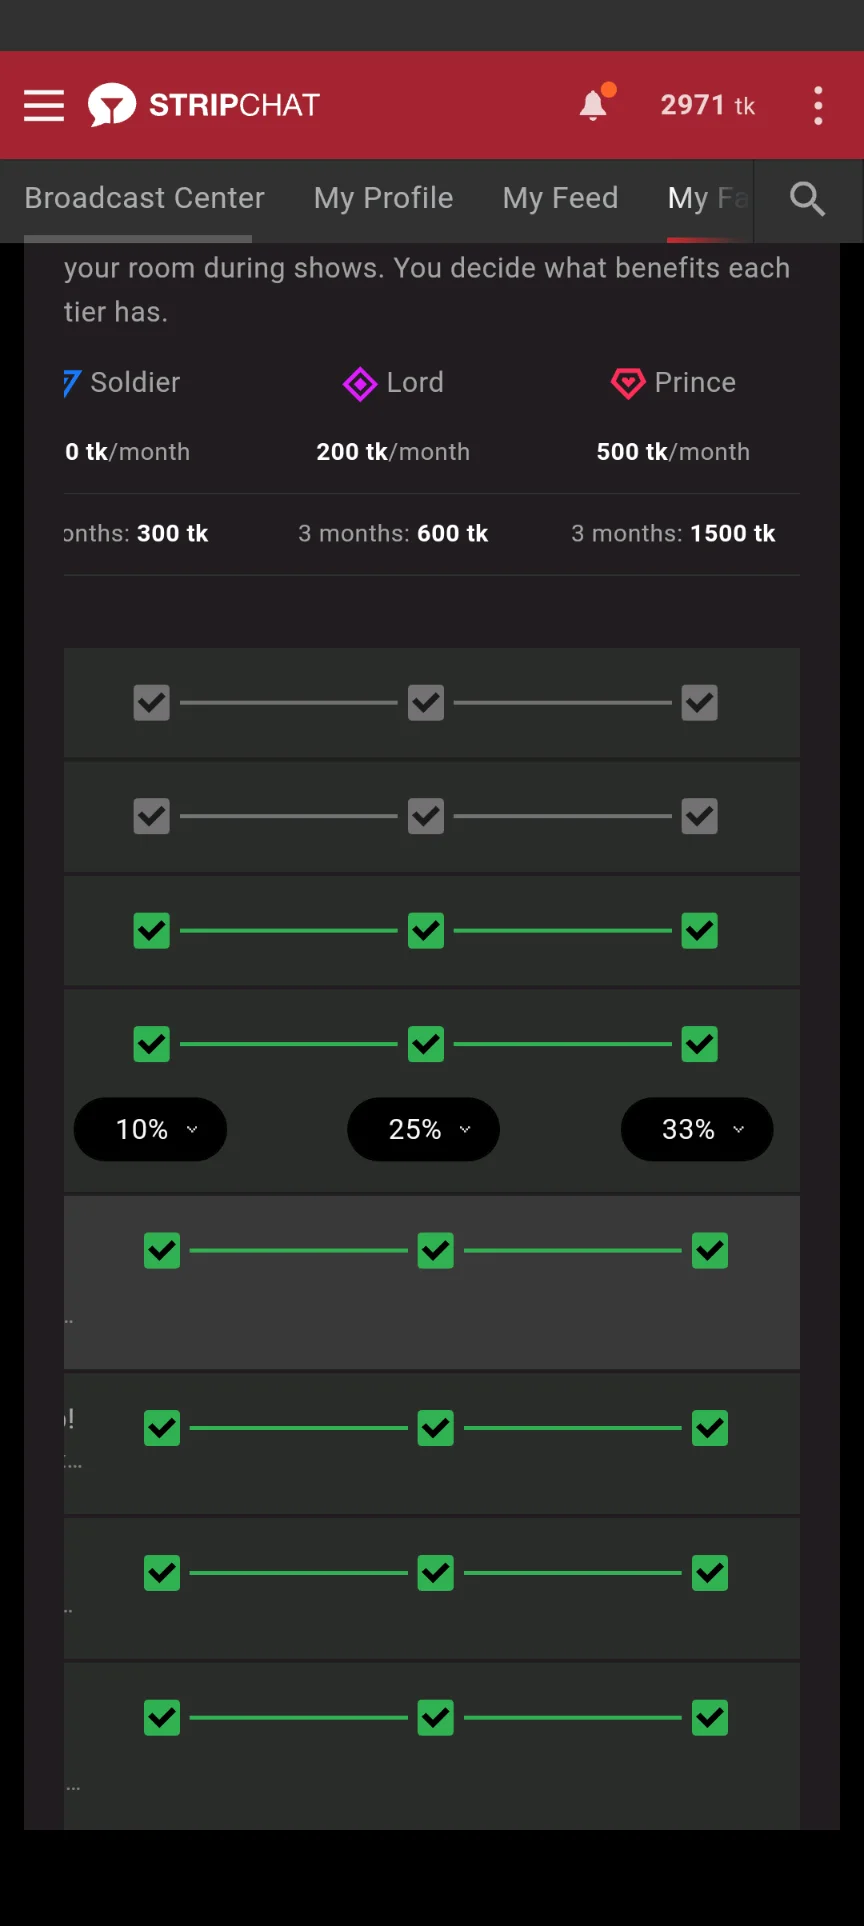Open the three-dot more options menu

click(x=818, y=105)
